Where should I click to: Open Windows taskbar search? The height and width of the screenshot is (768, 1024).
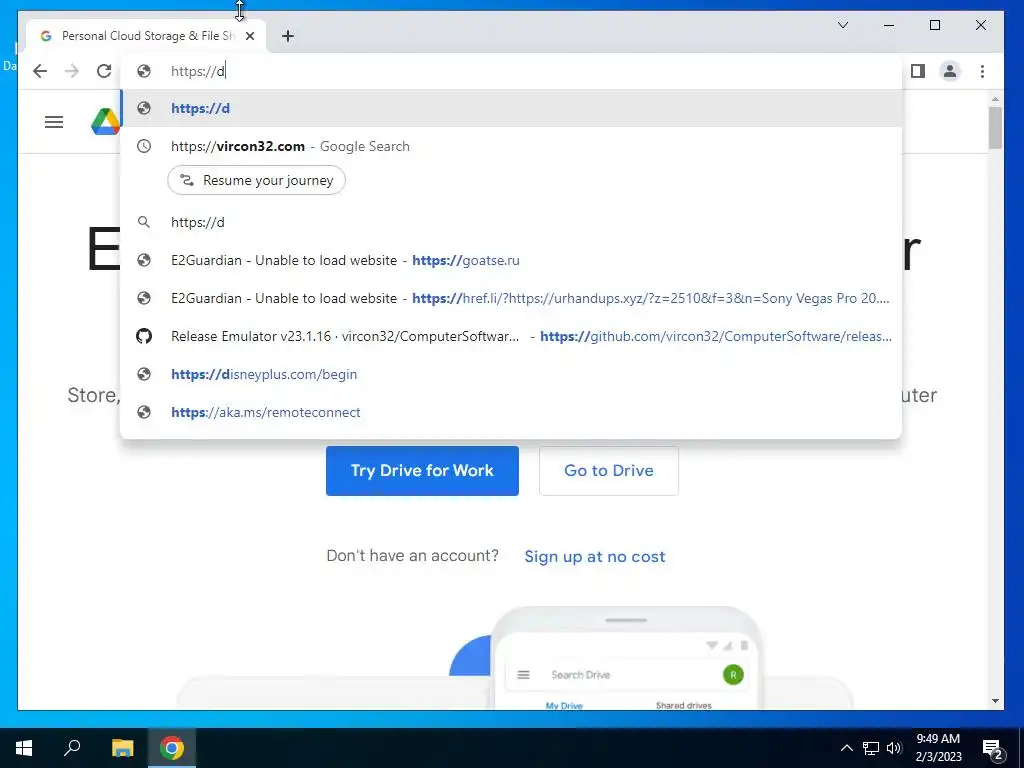72,748
